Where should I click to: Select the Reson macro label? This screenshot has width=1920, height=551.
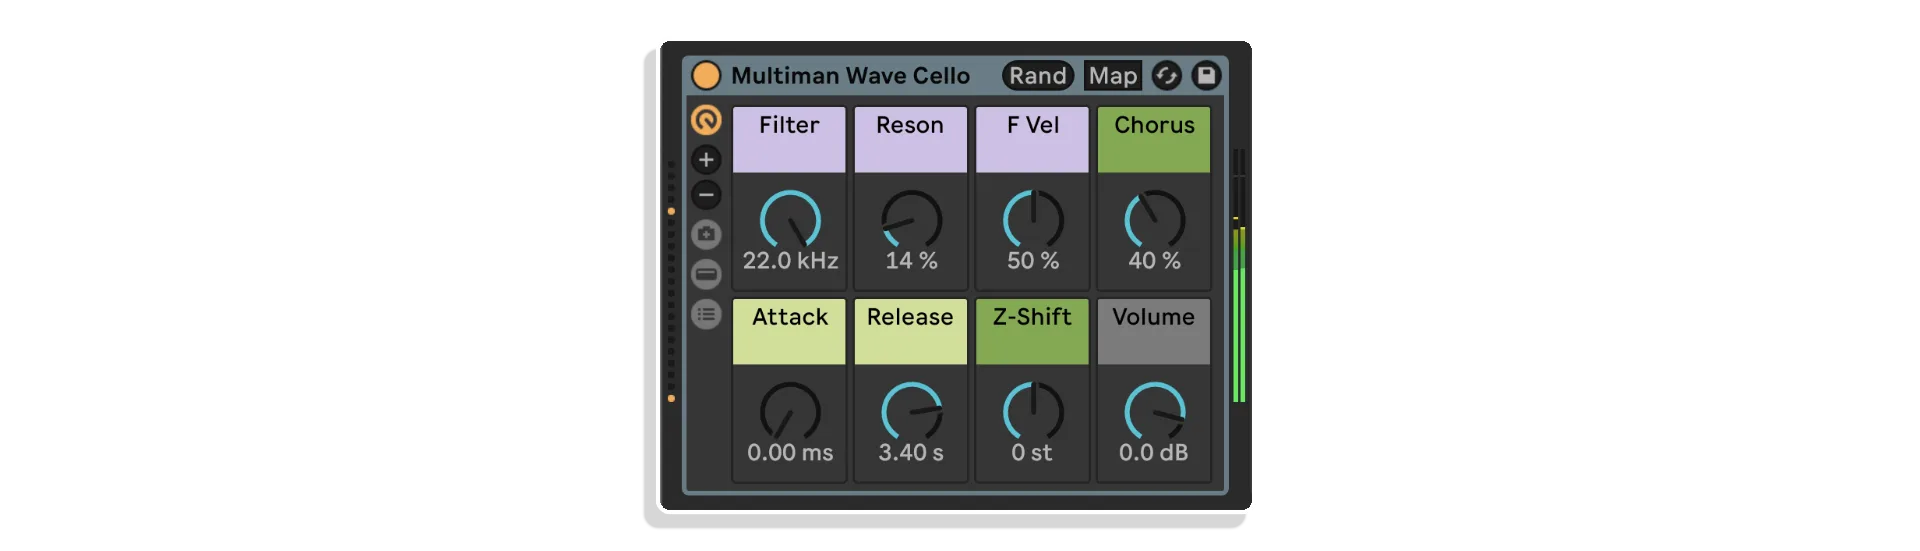910,139
